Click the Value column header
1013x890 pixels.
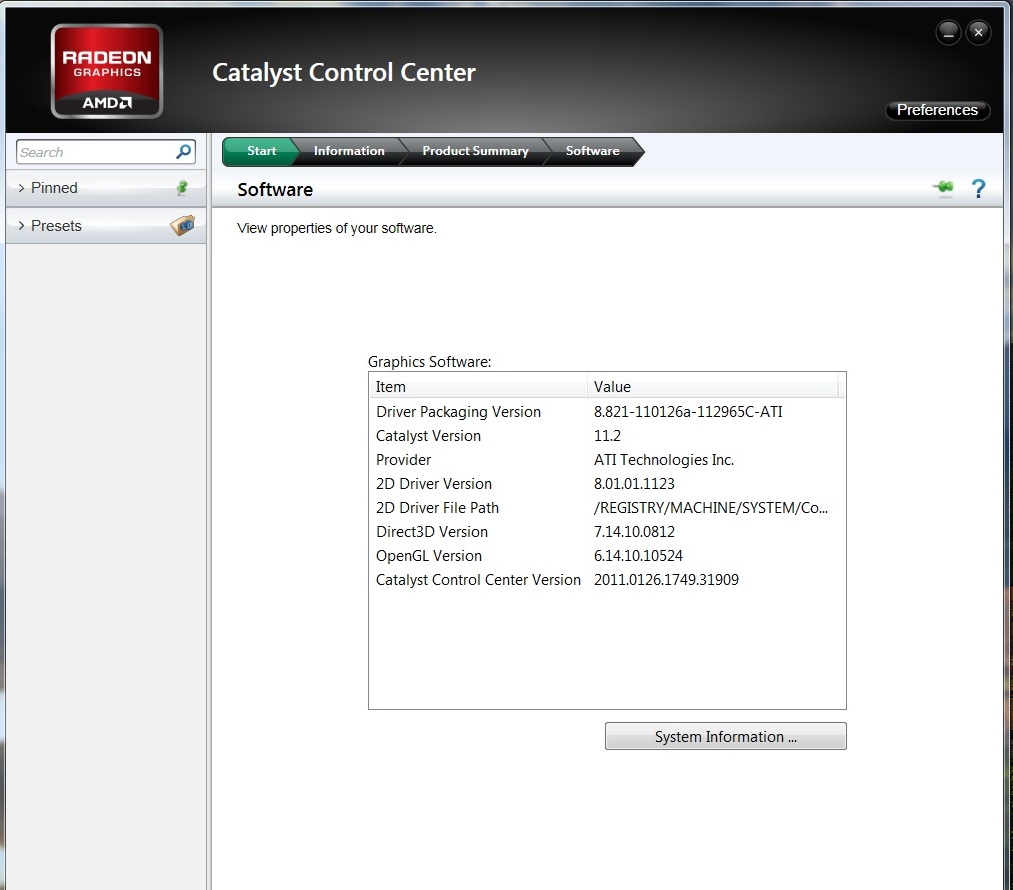pyautogui.click(x=713, y=387)
